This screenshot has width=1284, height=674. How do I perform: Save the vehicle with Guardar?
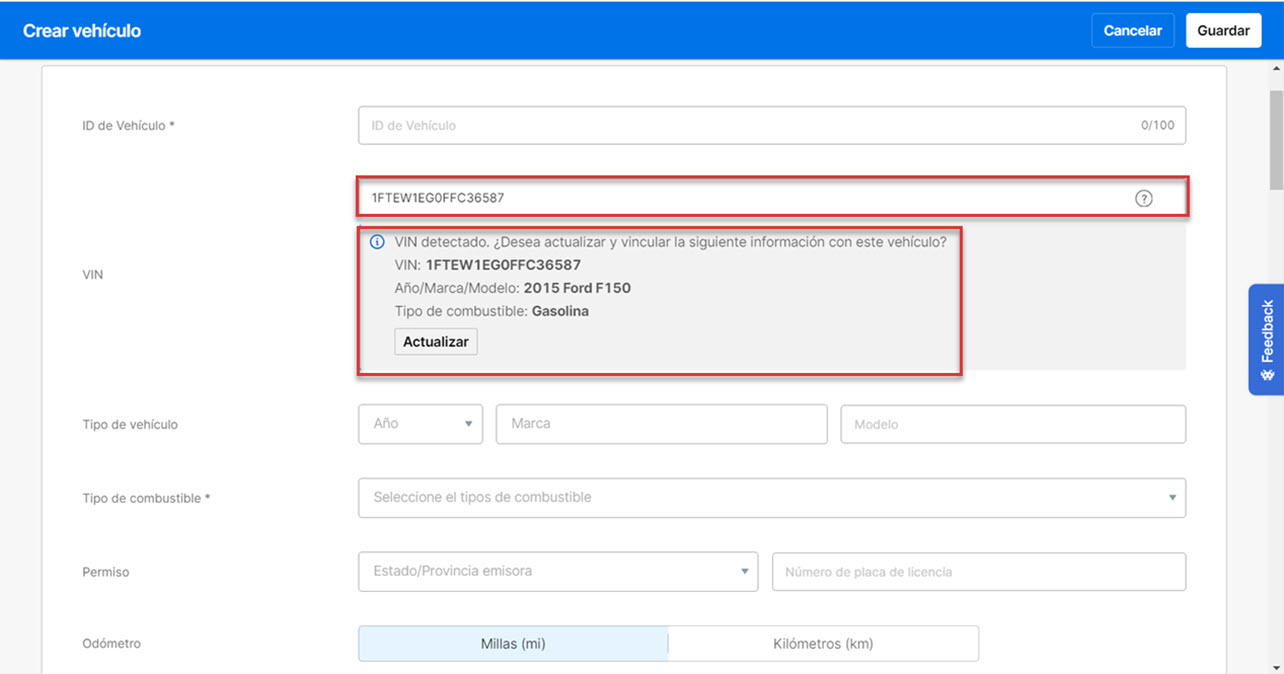click(x=1223, y=30)
